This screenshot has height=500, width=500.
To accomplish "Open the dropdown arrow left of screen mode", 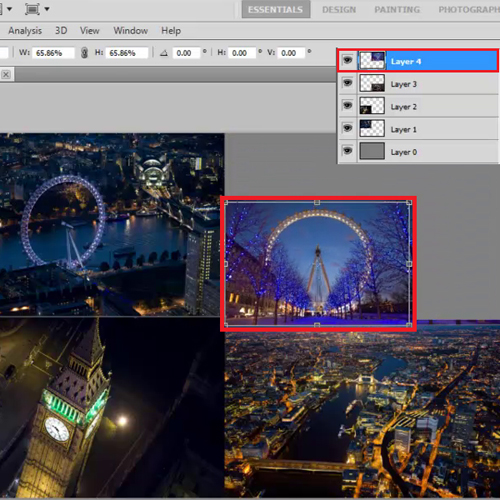I will click(9, 9).
